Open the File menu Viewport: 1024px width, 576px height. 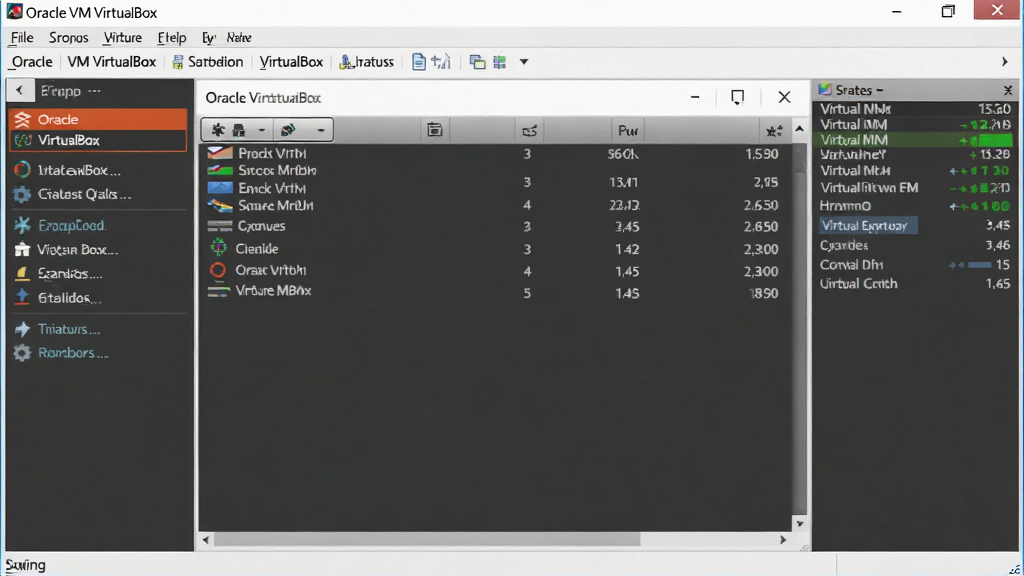(22, 38)
